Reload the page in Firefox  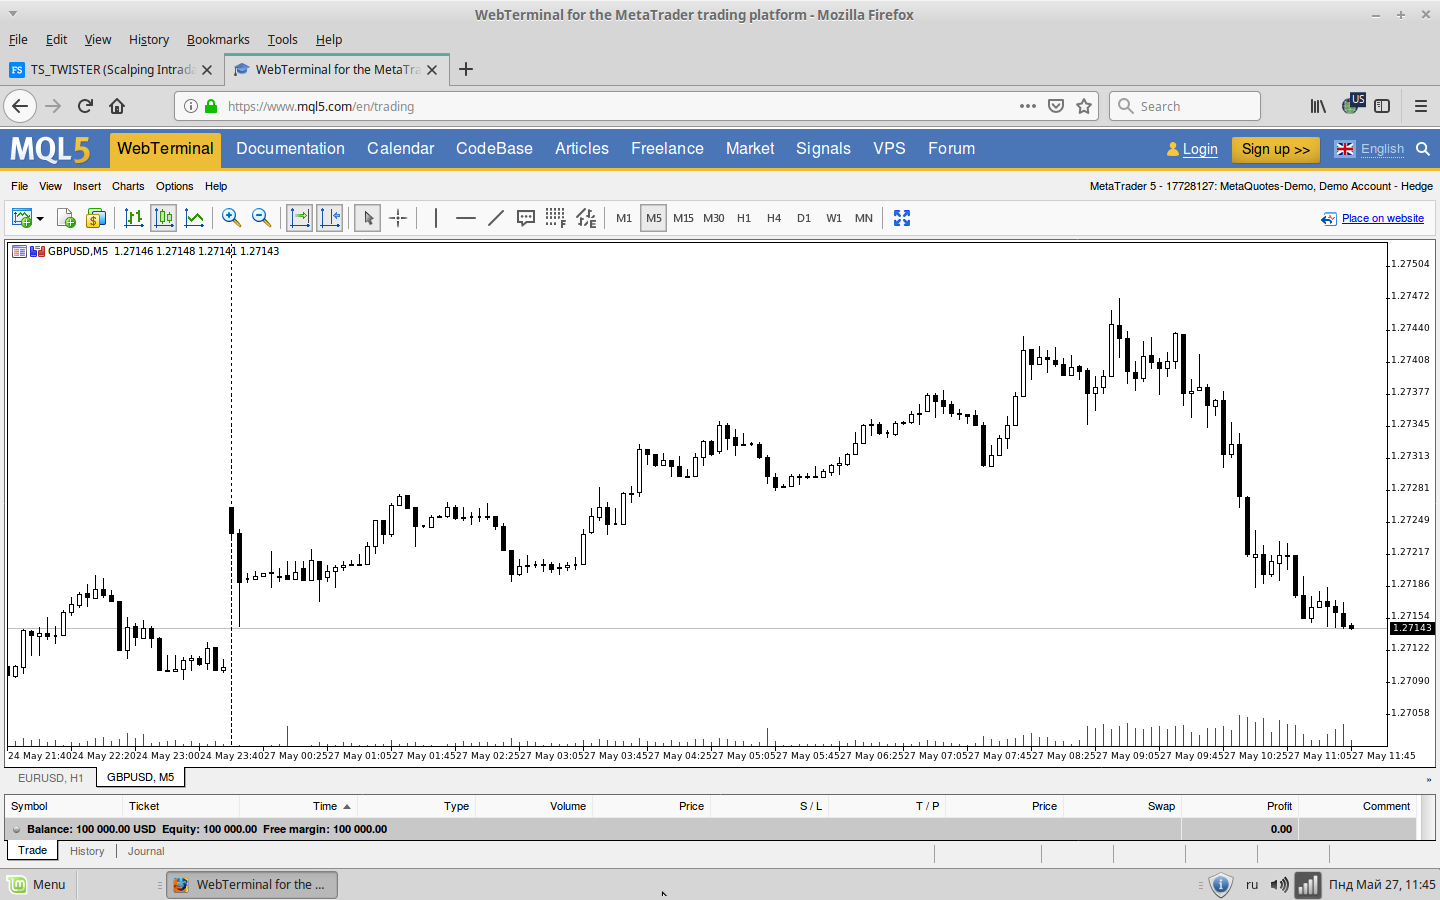85,106
